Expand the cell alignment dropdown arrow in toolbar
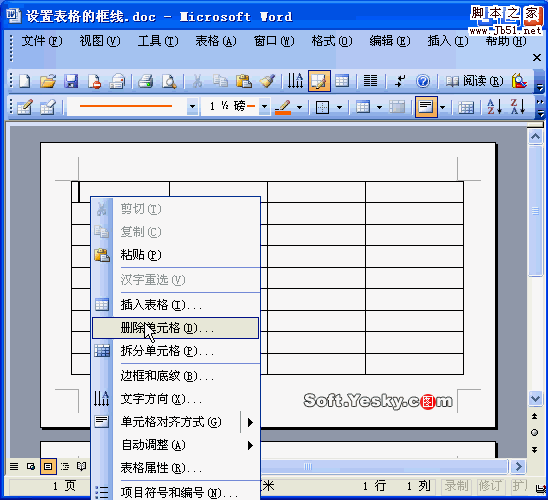 442,107
